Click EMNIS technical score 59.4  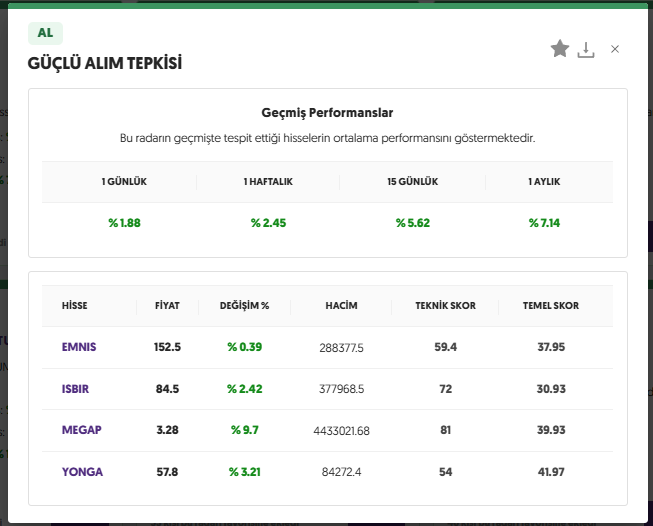(446, 347)
